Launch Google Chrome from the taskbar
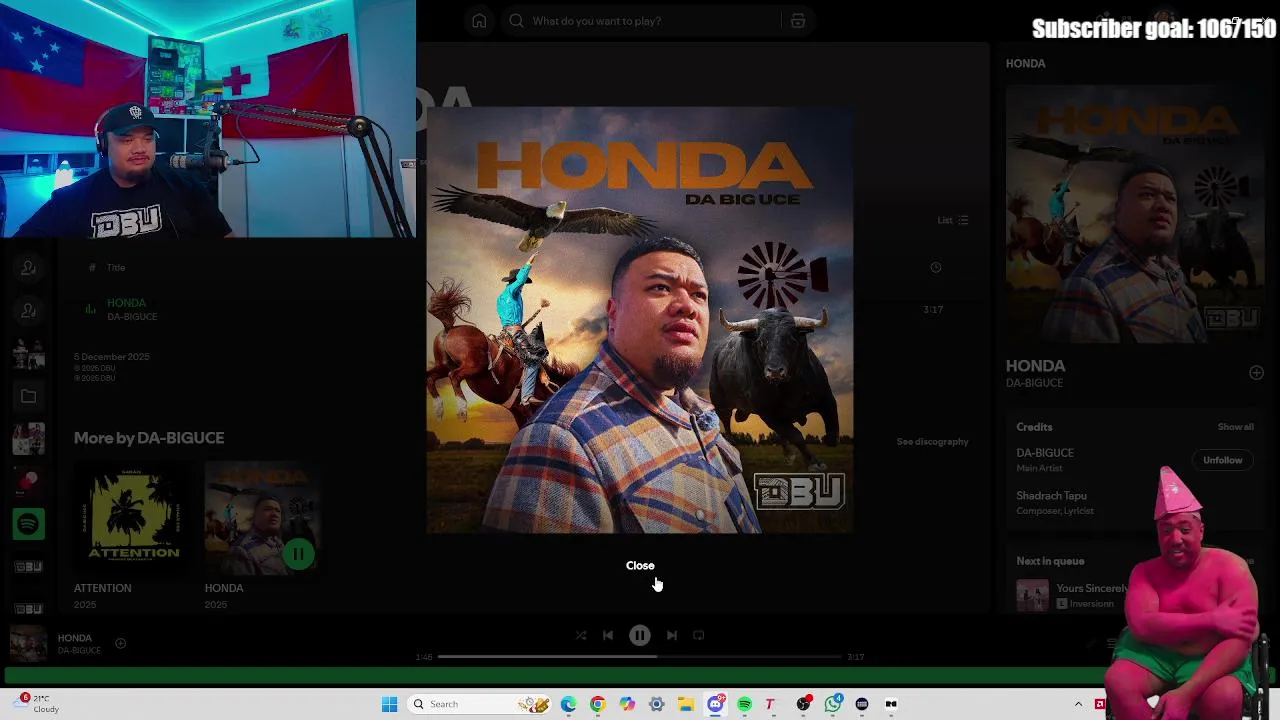This screenshot has width=1280, height=720. click(x=597, y=704)
